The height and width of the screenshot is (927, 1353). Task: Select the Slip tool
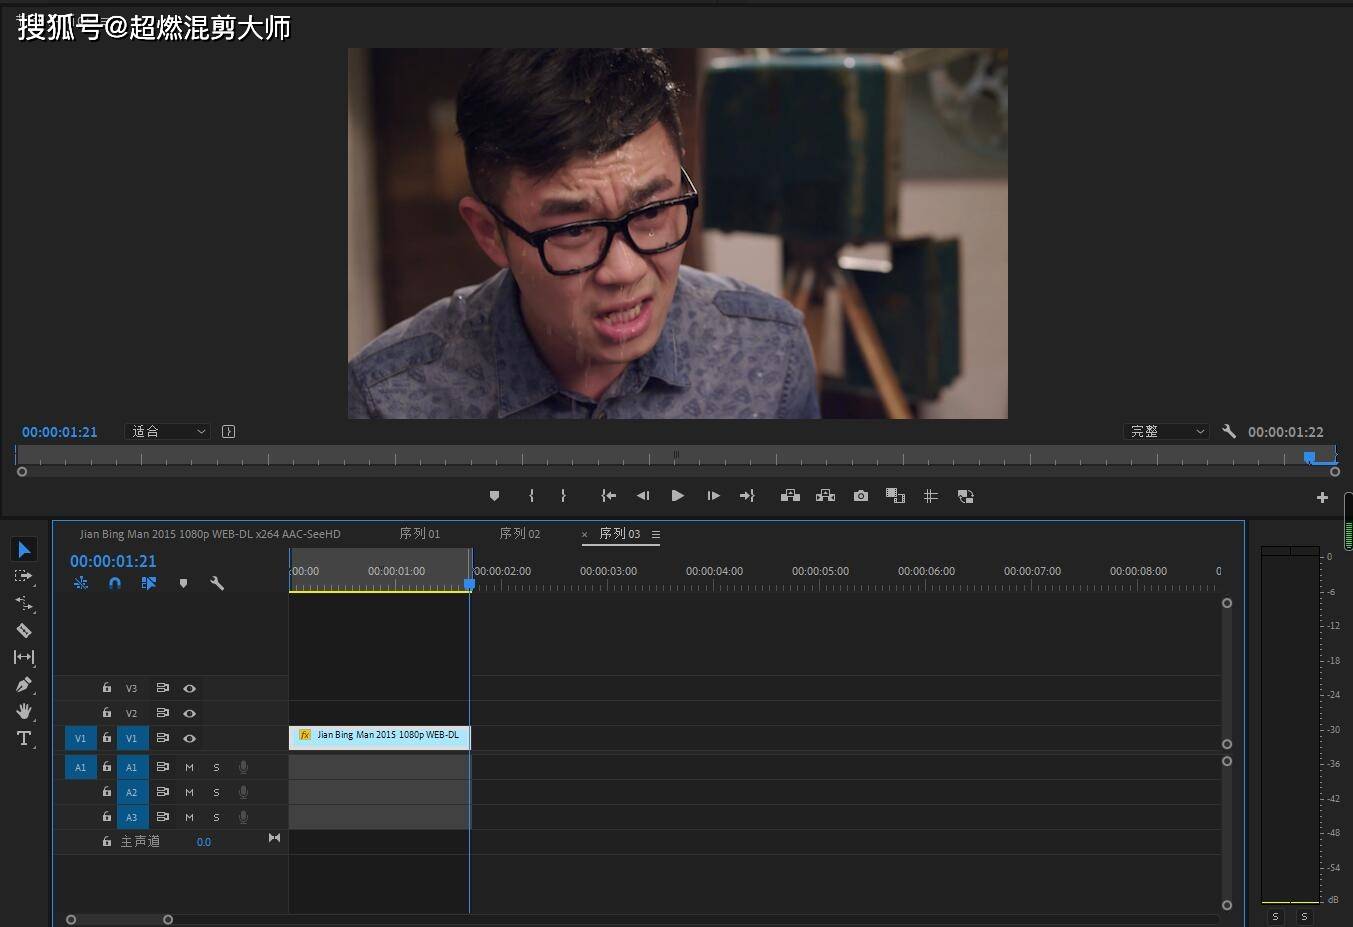click(24, 657)
